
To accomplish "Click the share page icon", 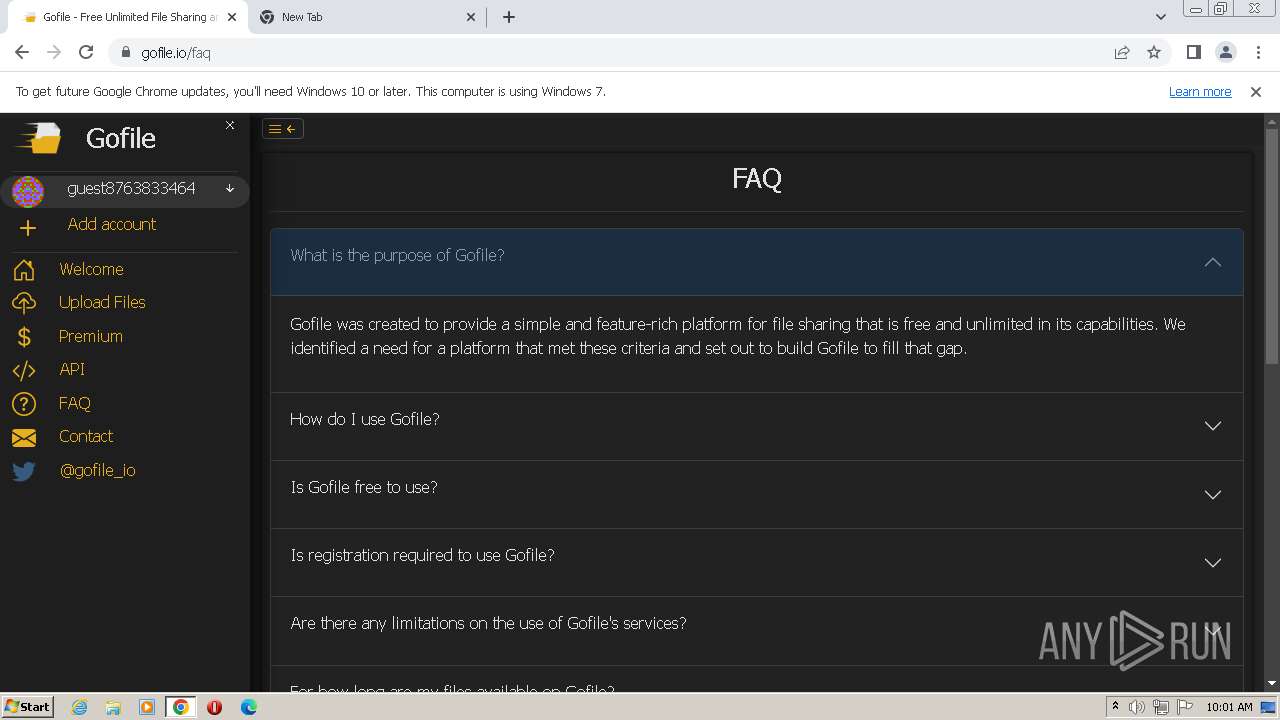I will pyautogui.click(x=1122, y=52).
